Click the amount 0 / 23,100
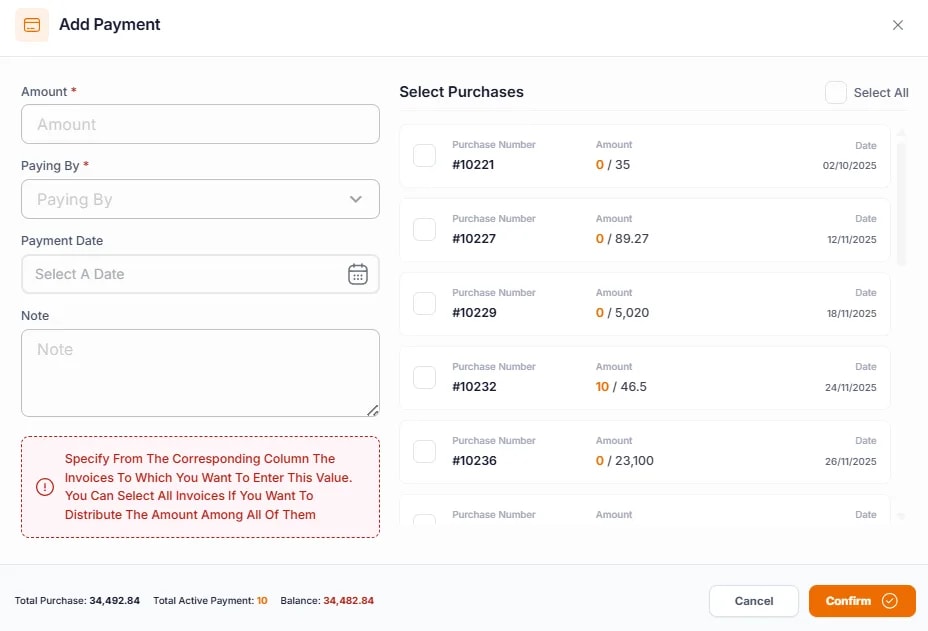The image size is (928, 631). (x=624, y=461)
